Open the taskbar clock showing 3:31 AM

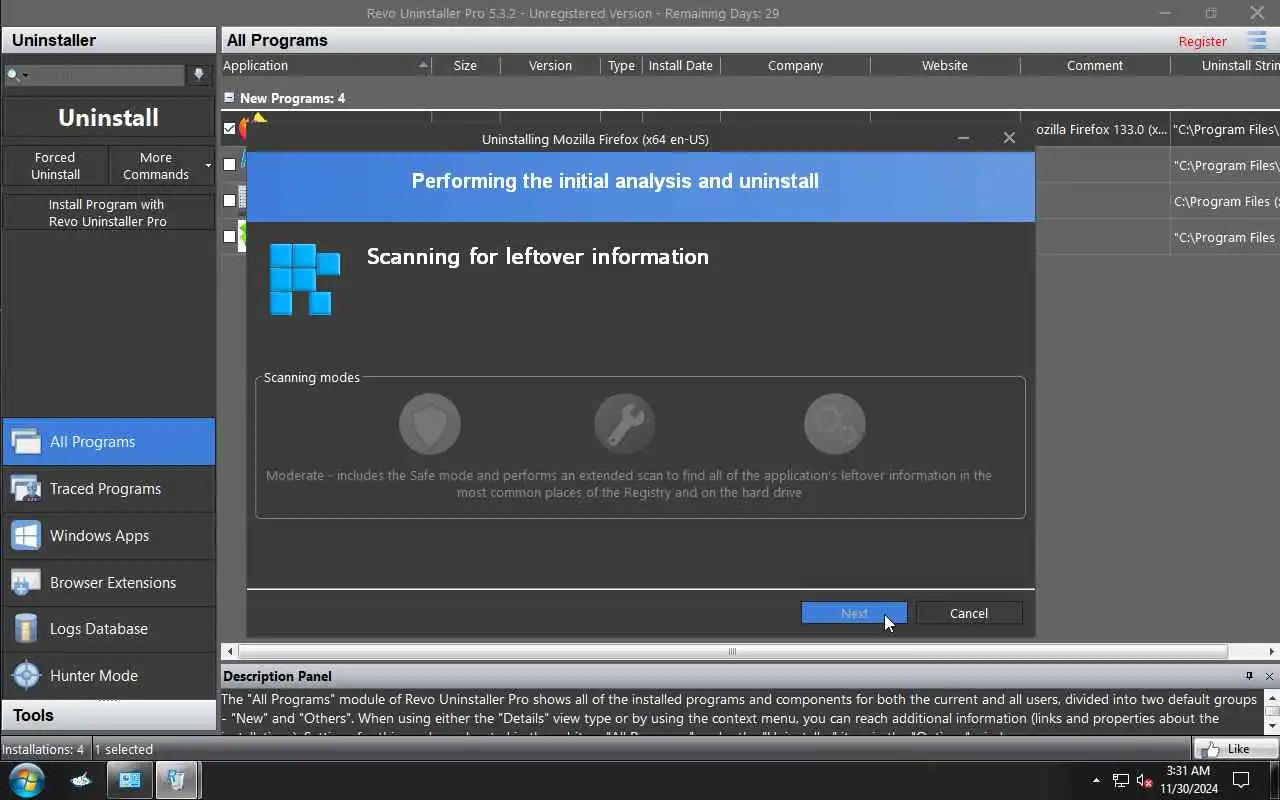point(1188,780)
